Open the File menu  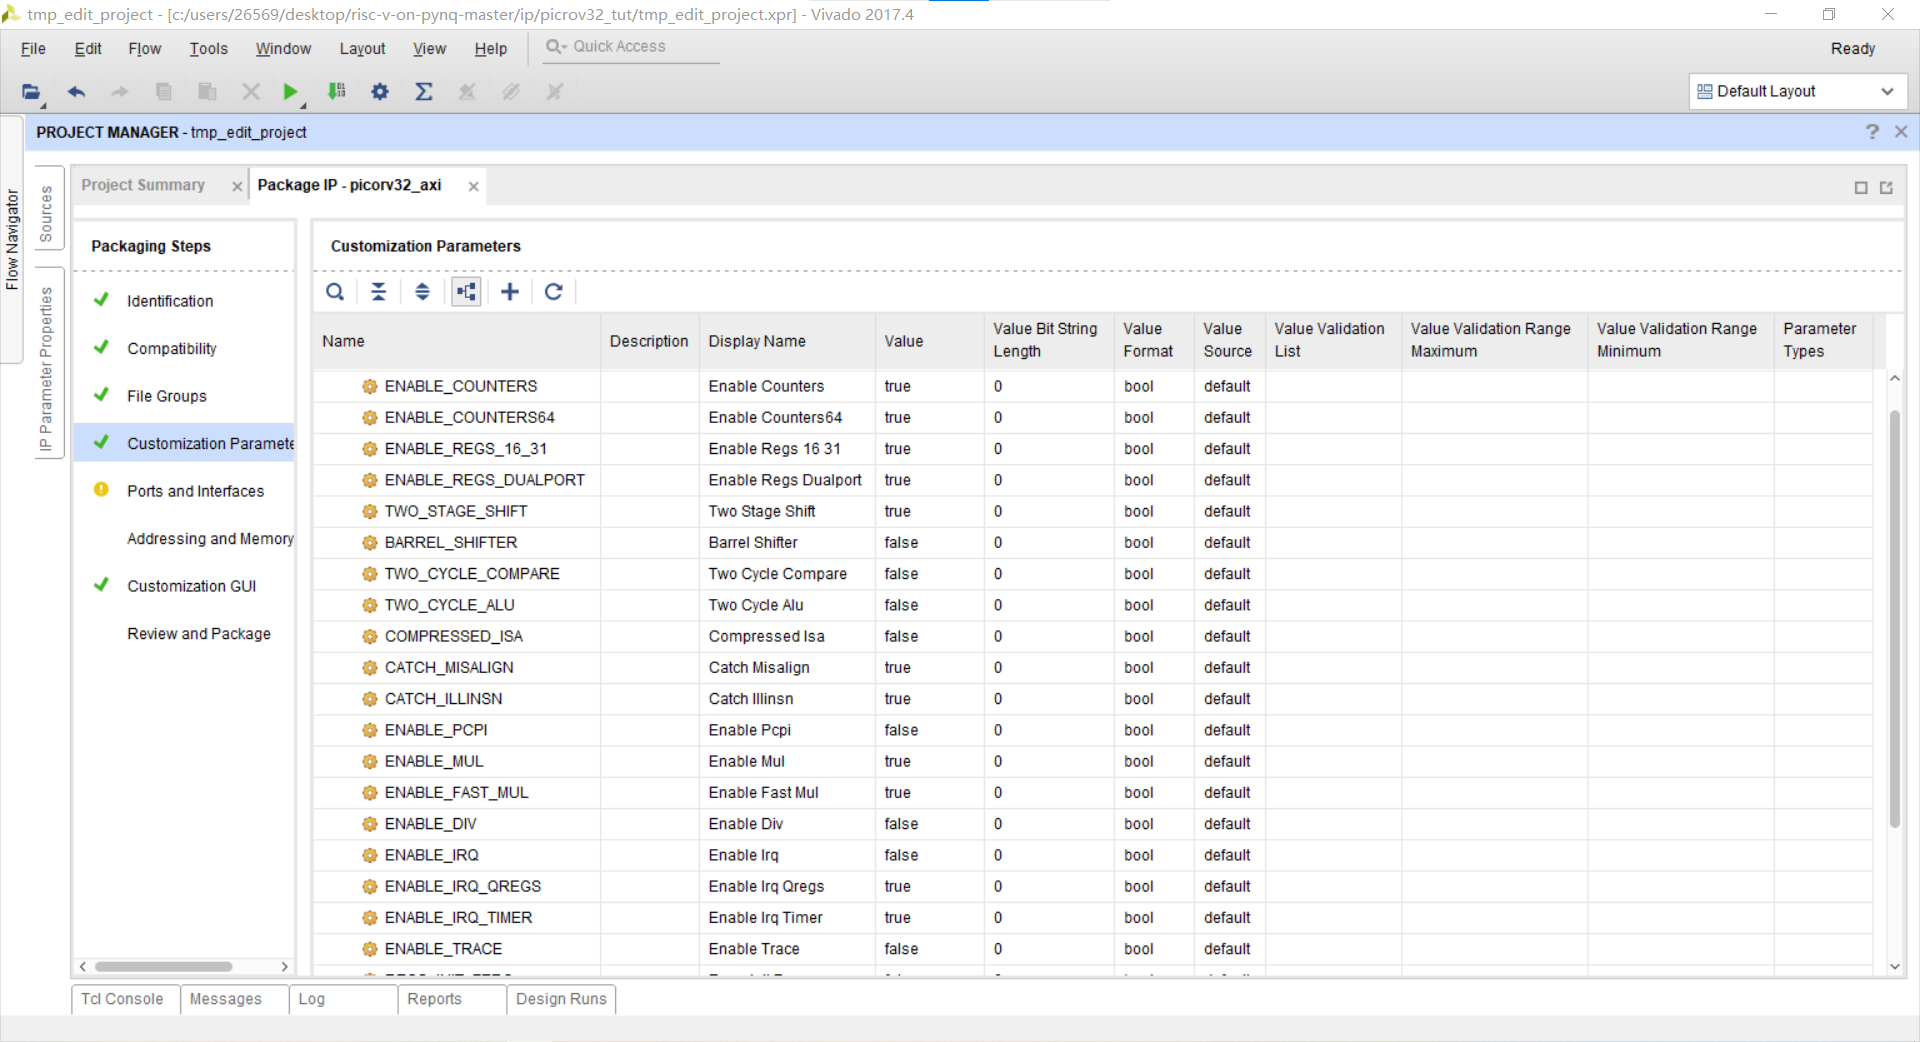click(33, 49)
